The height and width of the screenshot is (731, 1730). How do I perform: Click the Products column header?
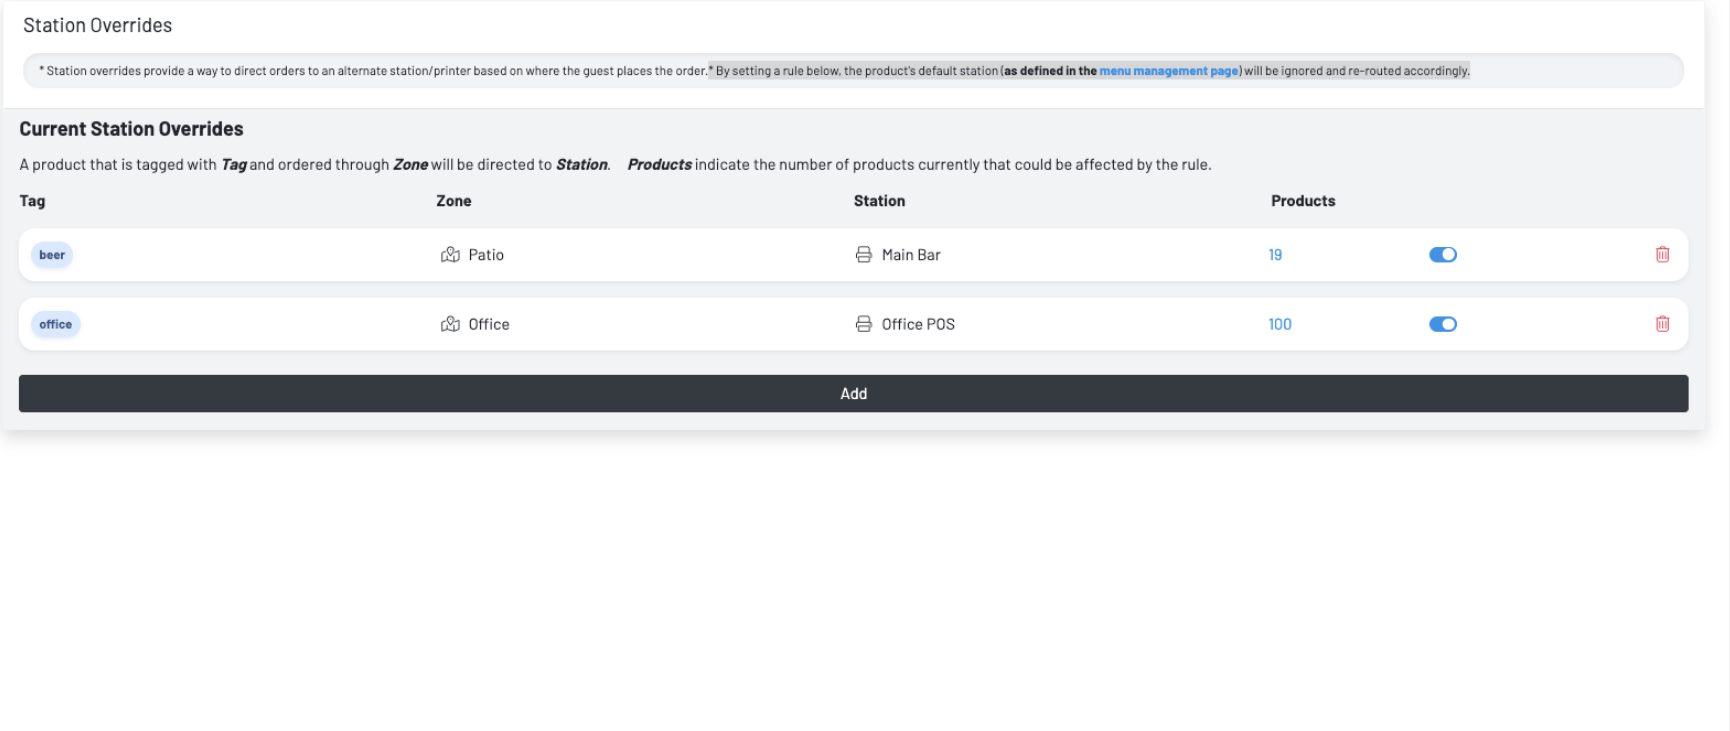click(x=1302, y=201)
